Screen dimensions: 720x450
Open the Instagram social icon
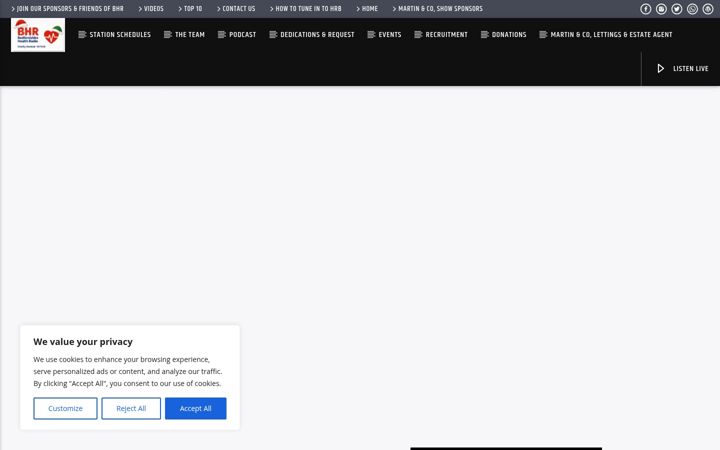coord(661,9)
